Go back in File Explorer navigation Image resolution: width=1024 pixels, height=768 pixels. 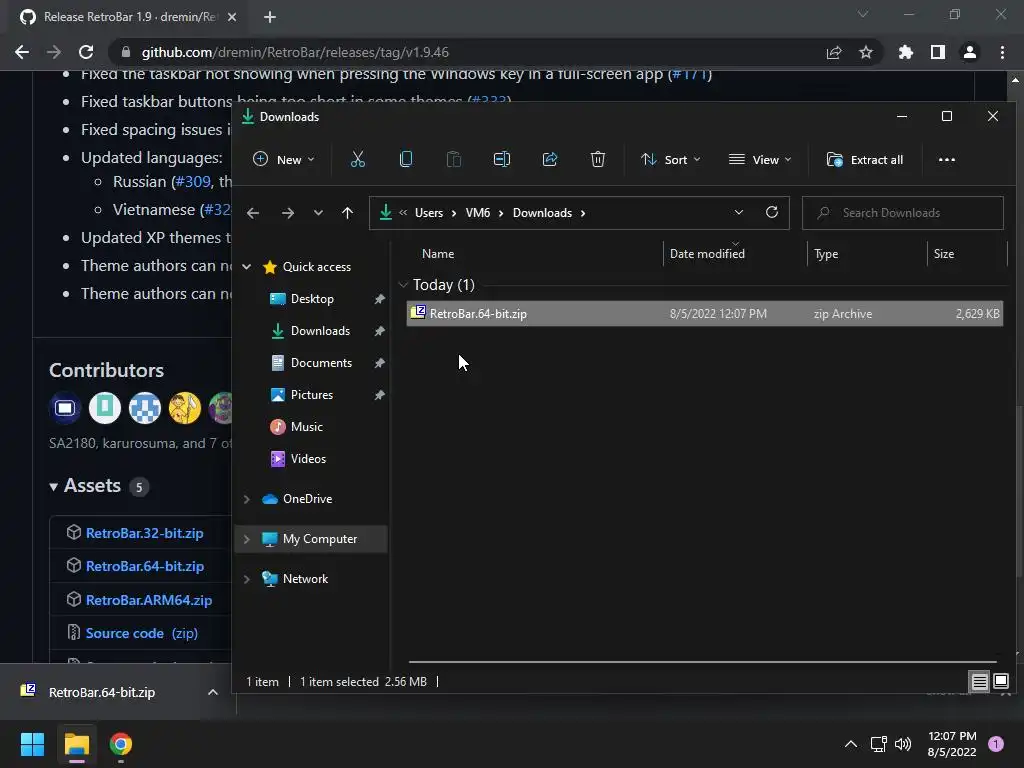(253, 213)
